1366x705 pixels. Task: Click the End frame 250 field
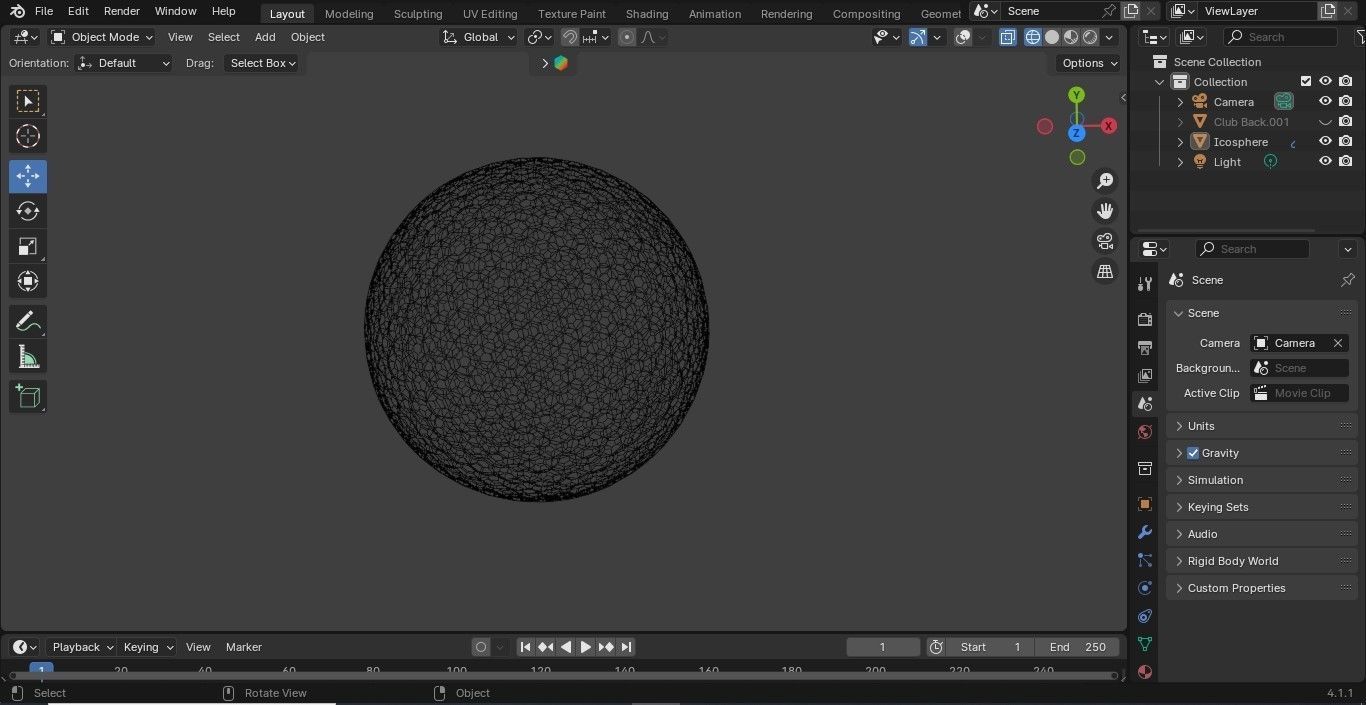click(x=1078, y=647)
